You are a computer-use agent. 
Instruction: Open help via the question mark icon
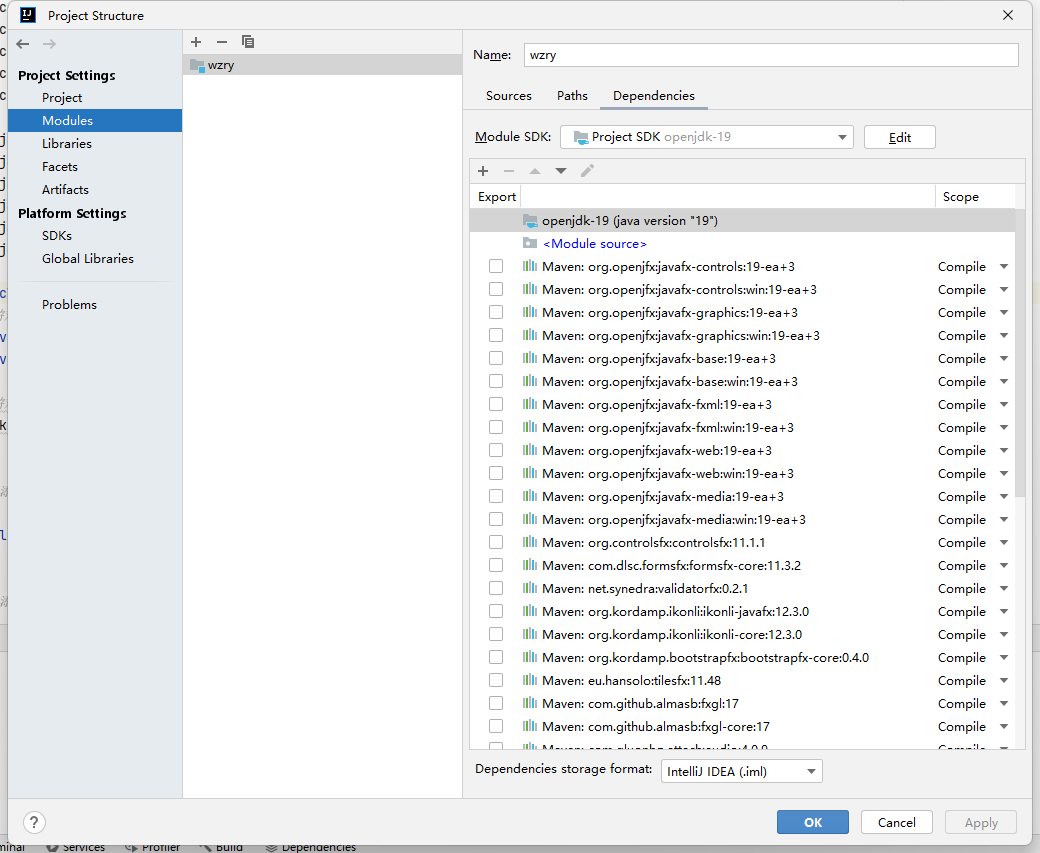pyautogui.click(x=34, y=822)
